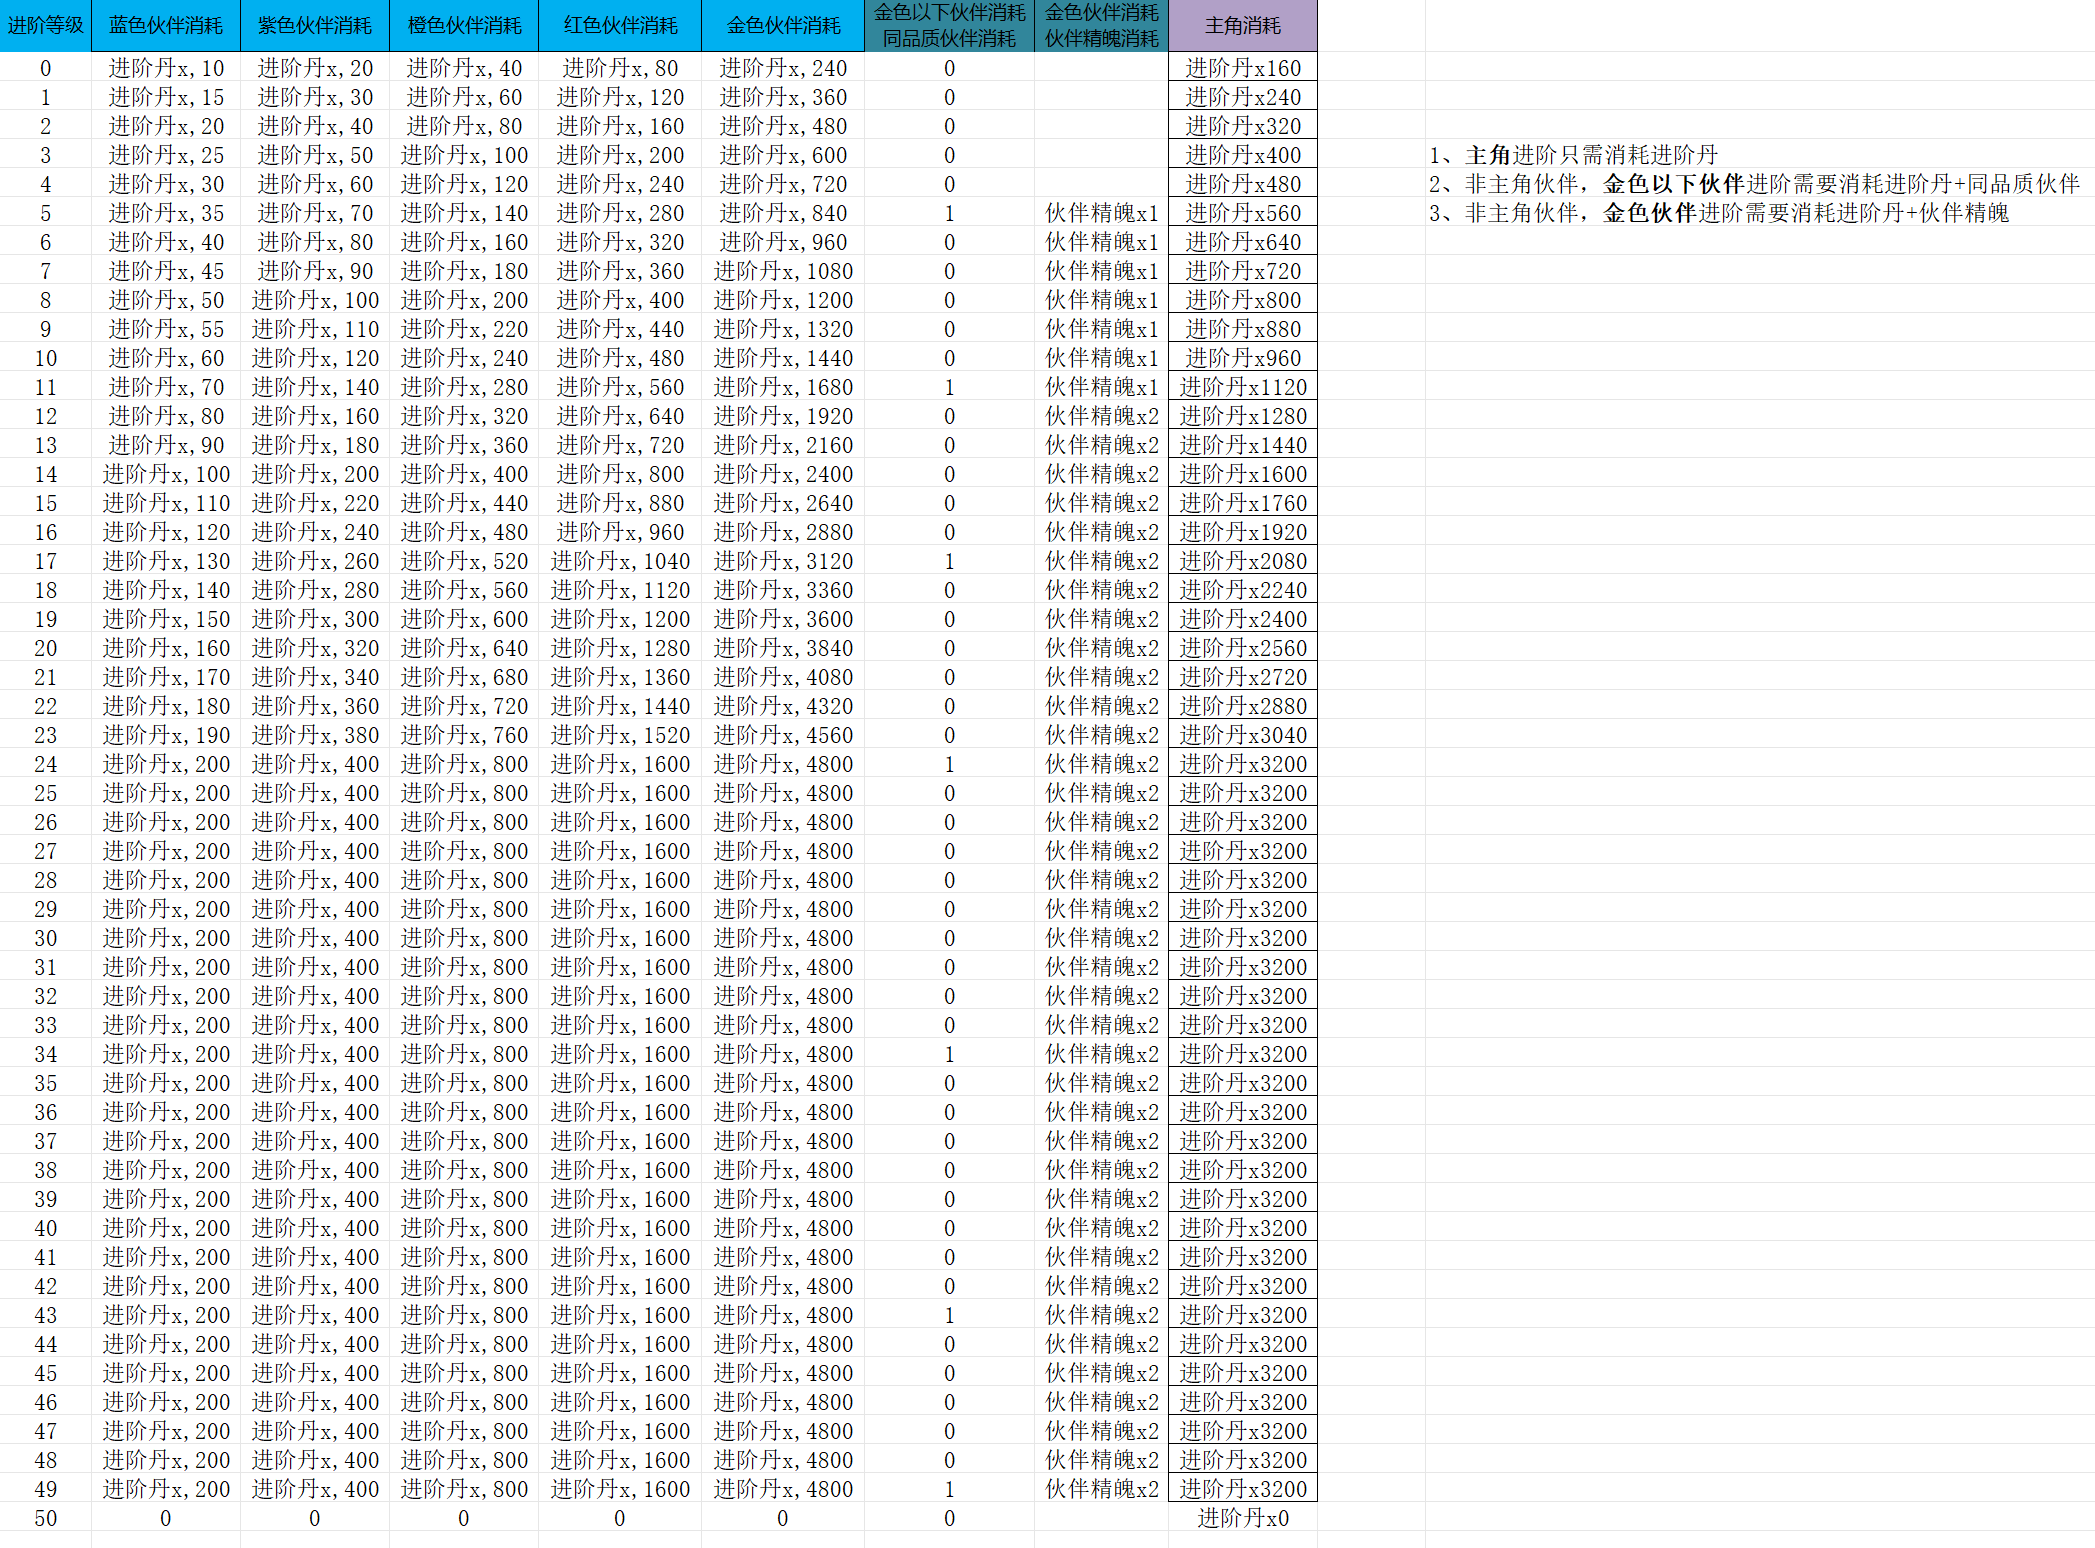Click cell 进阶丹x1120 in 主角消耗 column
The height and width of the screenshot is (1548, 2095).
1242,387
